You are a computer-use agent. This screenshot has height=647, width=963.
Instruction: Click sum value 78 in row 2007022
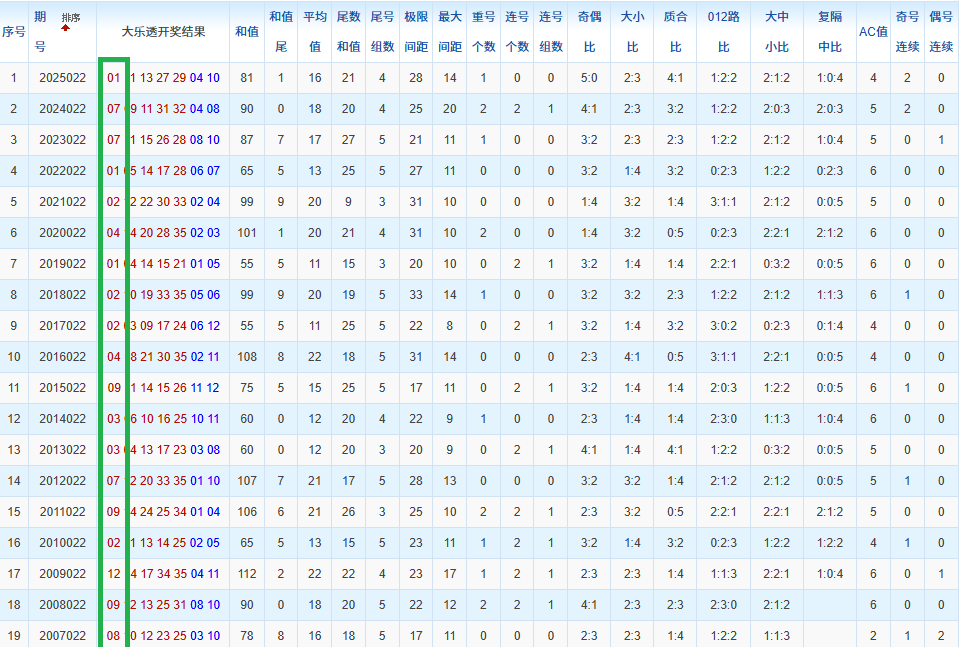click(247, 636)
